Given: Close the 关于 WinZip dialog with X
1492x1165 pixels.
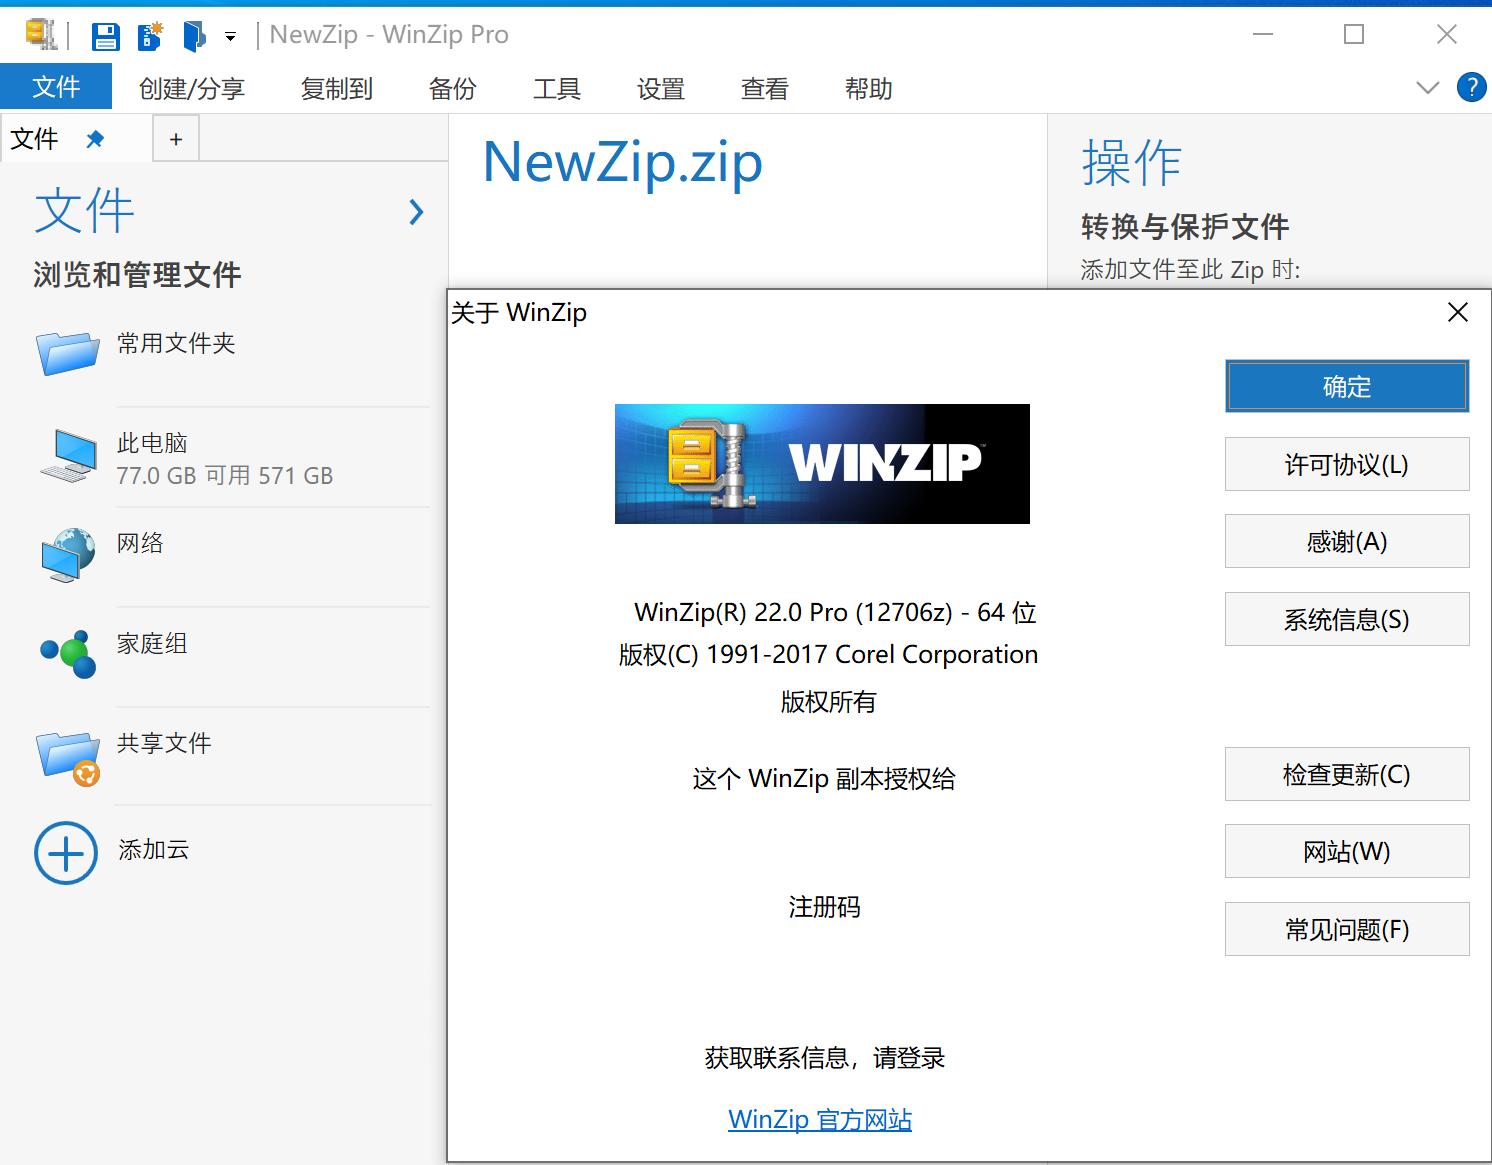Looking at the screenshot, I should pos(1458,313).
